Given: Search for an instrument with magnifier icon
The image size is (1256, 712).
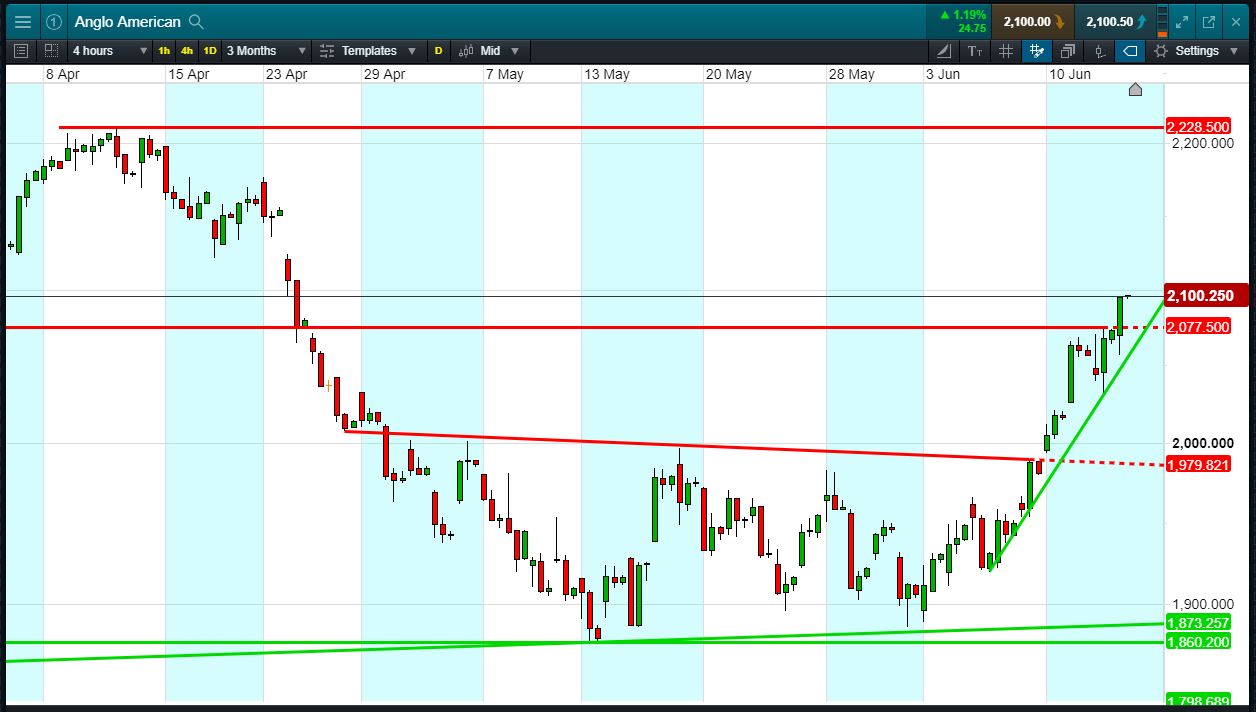Looking at the screenshot, I should (x=196, y=21).
